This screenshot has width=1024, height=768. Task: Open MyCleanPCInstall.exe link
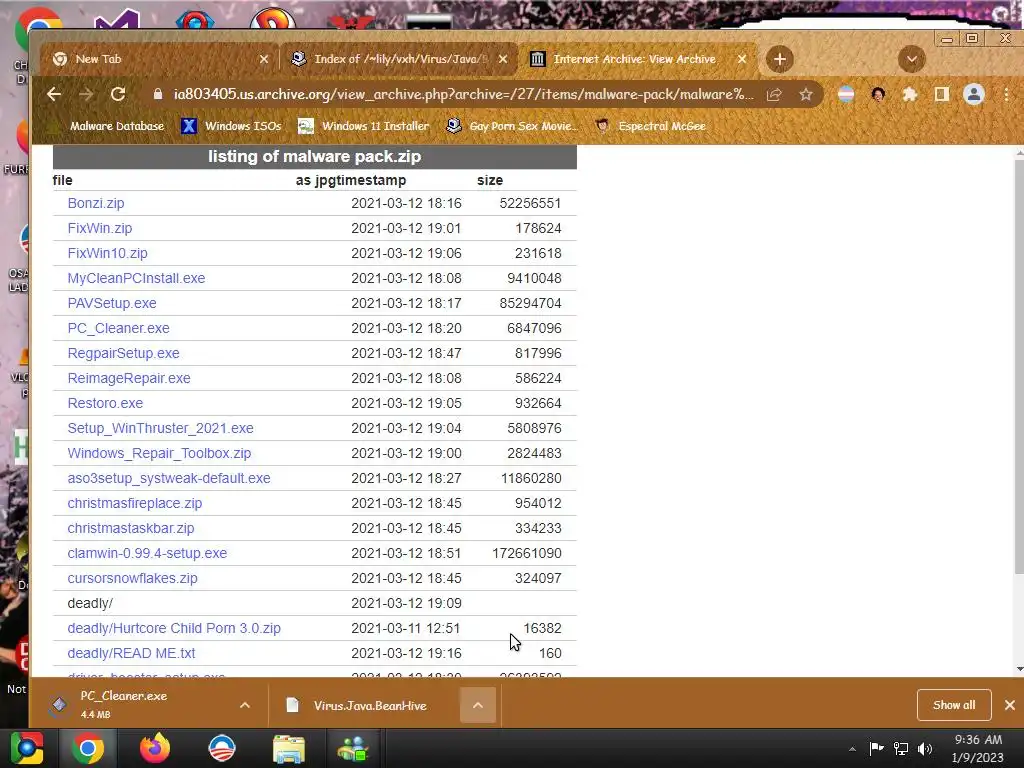pos(136,278)
